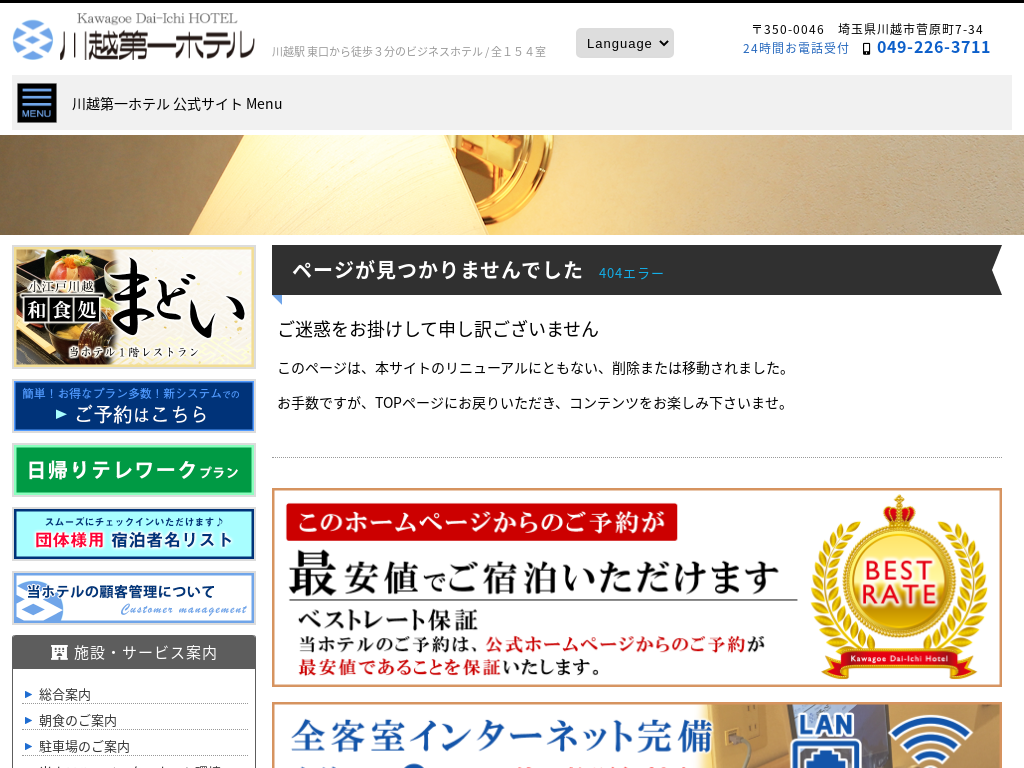
Task: Open the 朝食のご案内 sidebar link
Action: click(x=78, y=721)
